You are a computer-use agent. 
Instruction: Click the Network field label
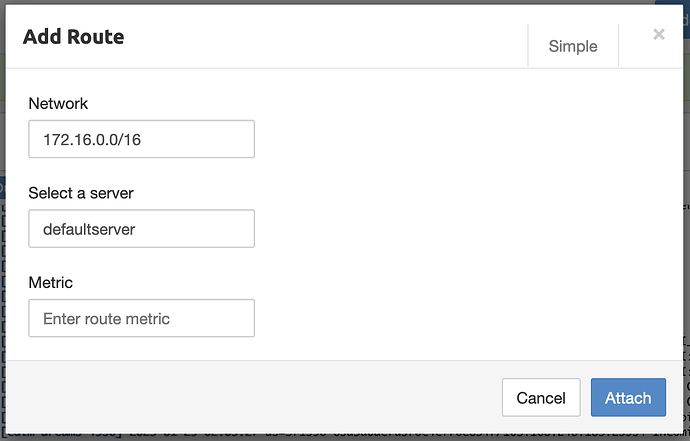(x=58, y=103)
